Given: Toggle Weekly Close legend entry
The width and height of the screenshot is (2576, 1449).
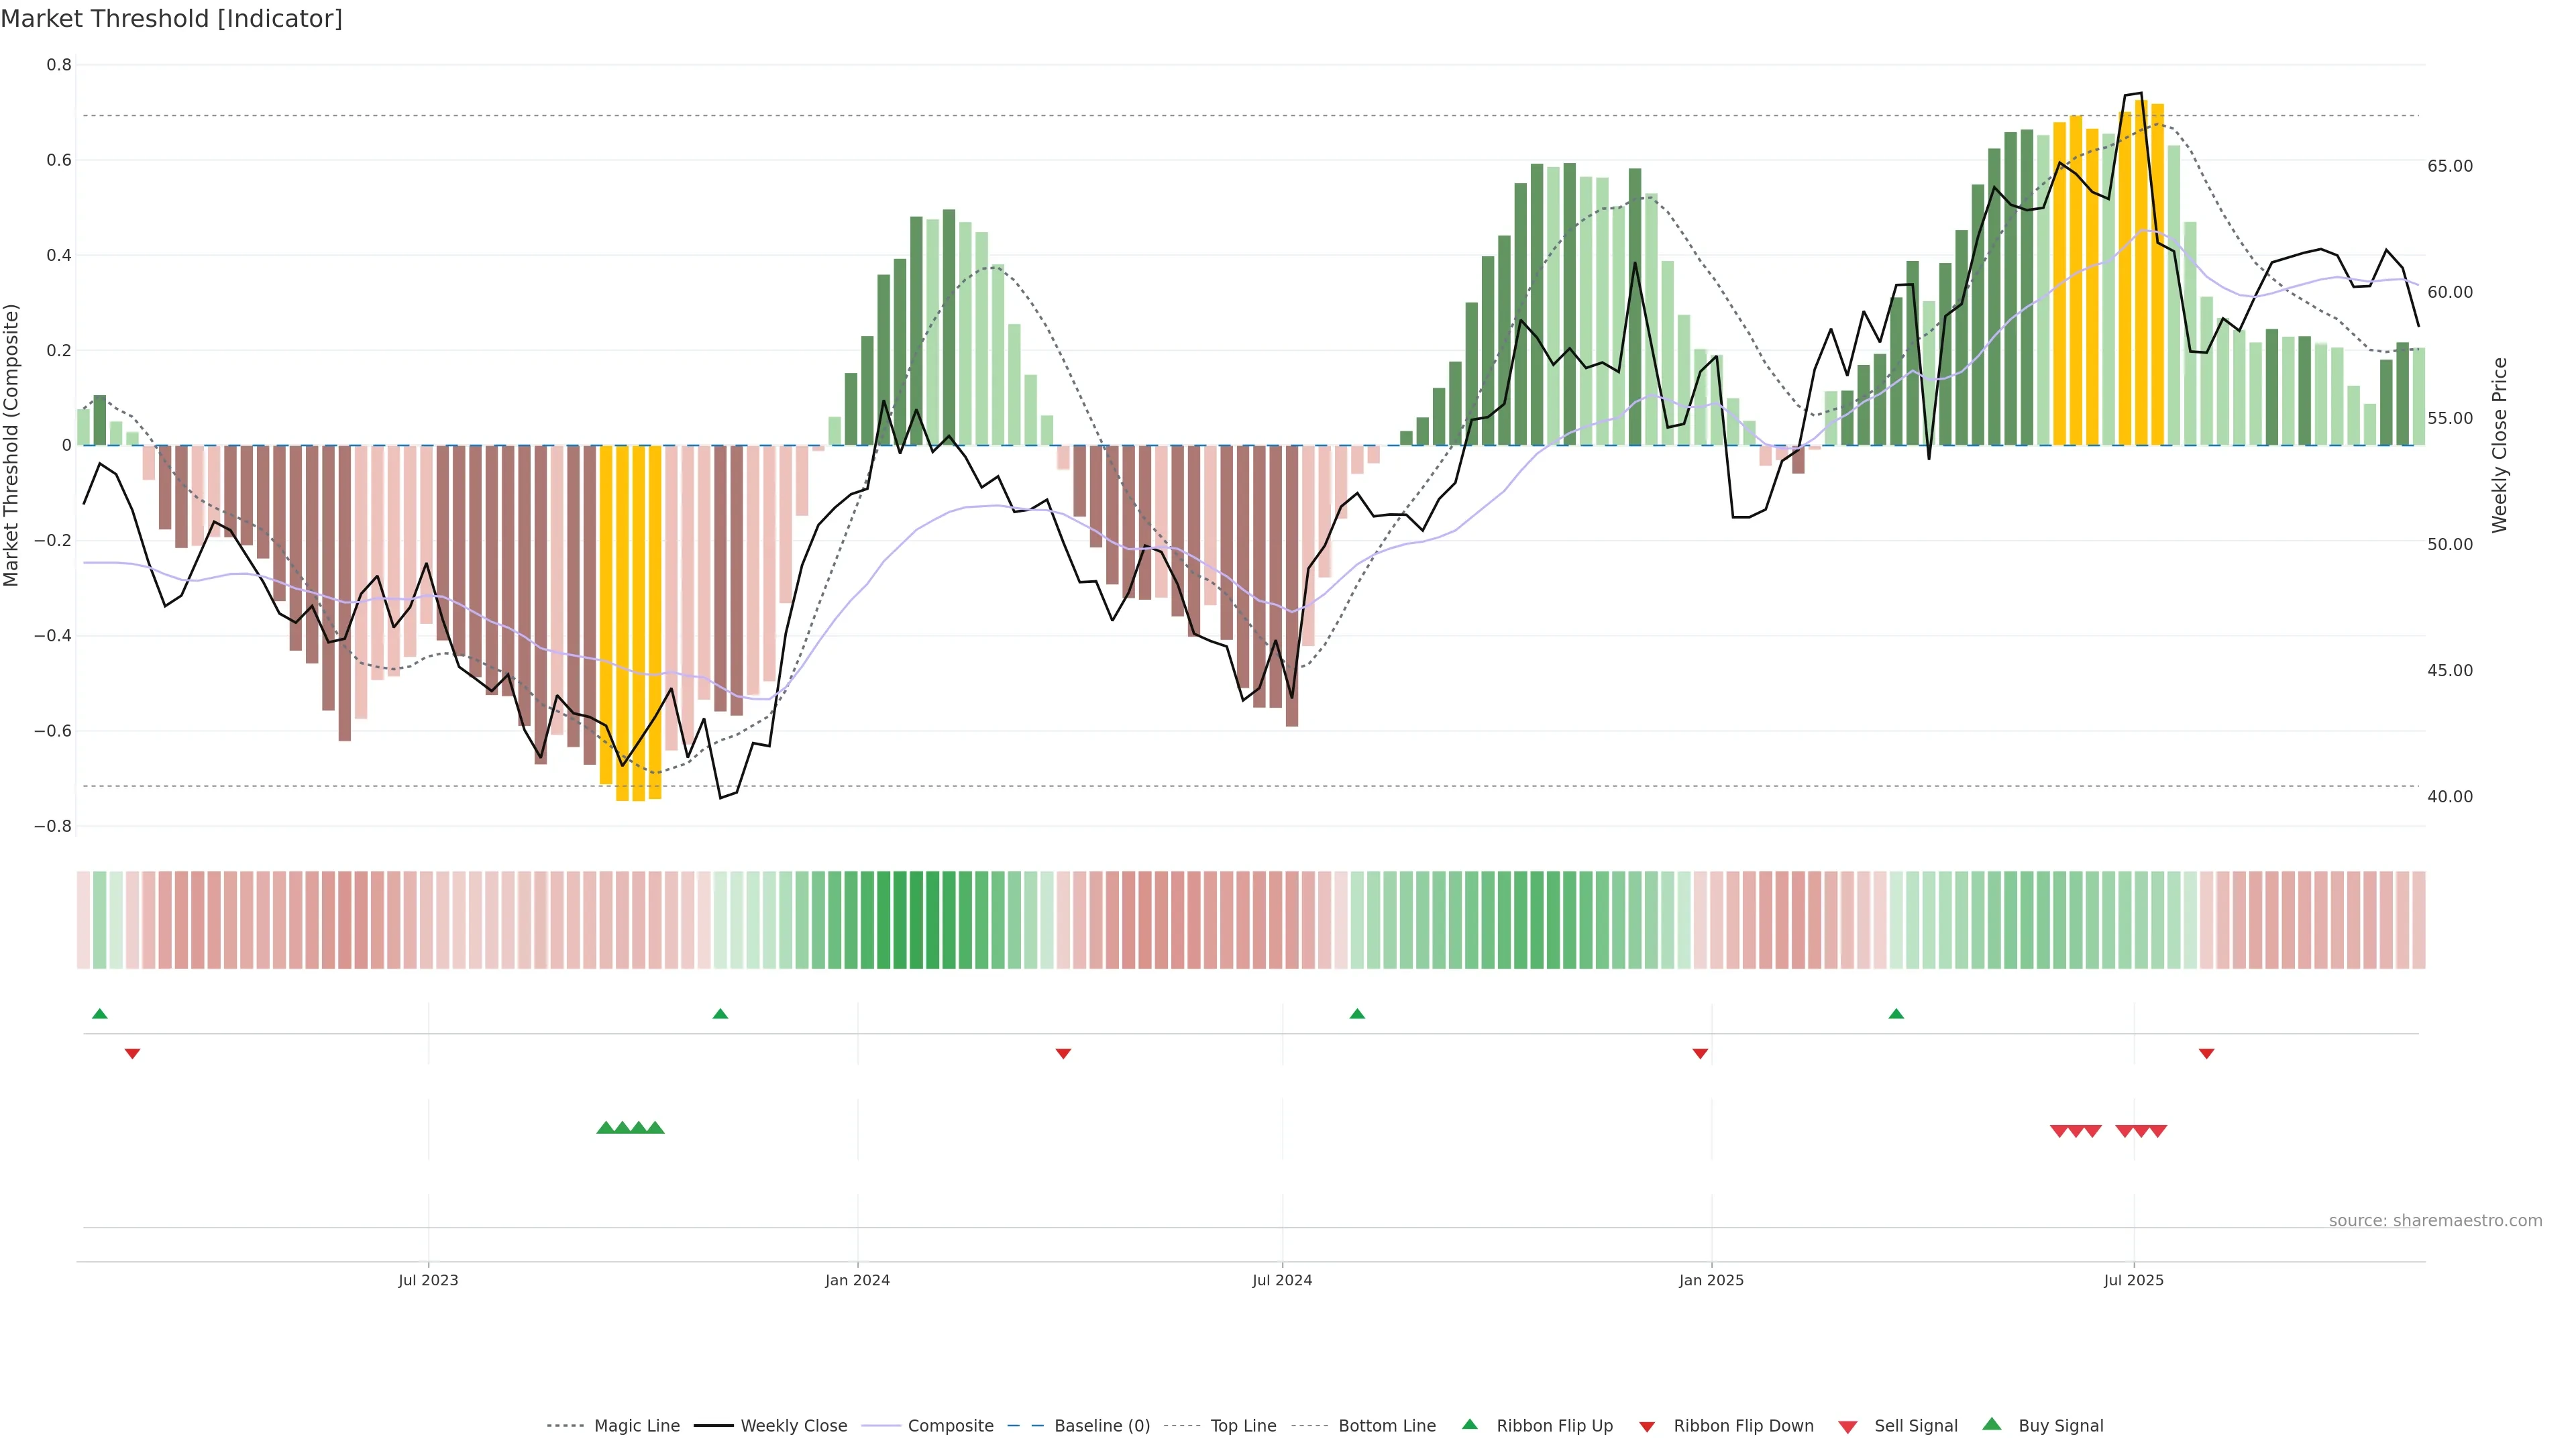Looking at the screenshot, I should click(x=793, y=1426).
